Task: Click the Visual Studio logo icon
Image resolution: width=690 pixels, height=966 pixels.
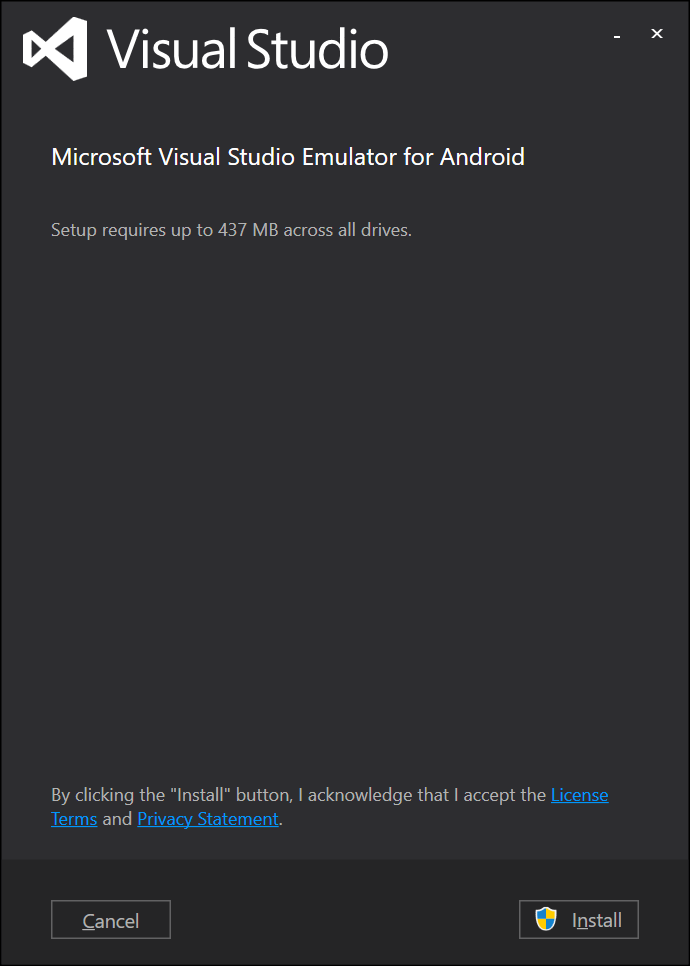Action: tap(55, 49)
